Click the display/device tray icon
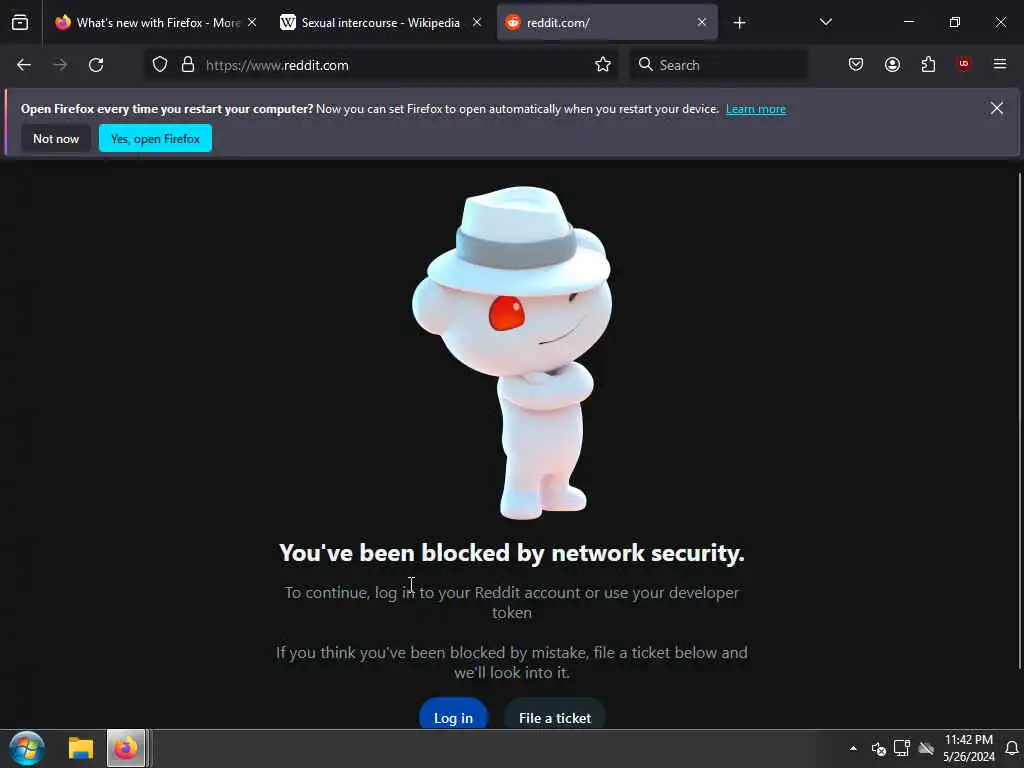 pyautogui.click(x=902, y=748)
